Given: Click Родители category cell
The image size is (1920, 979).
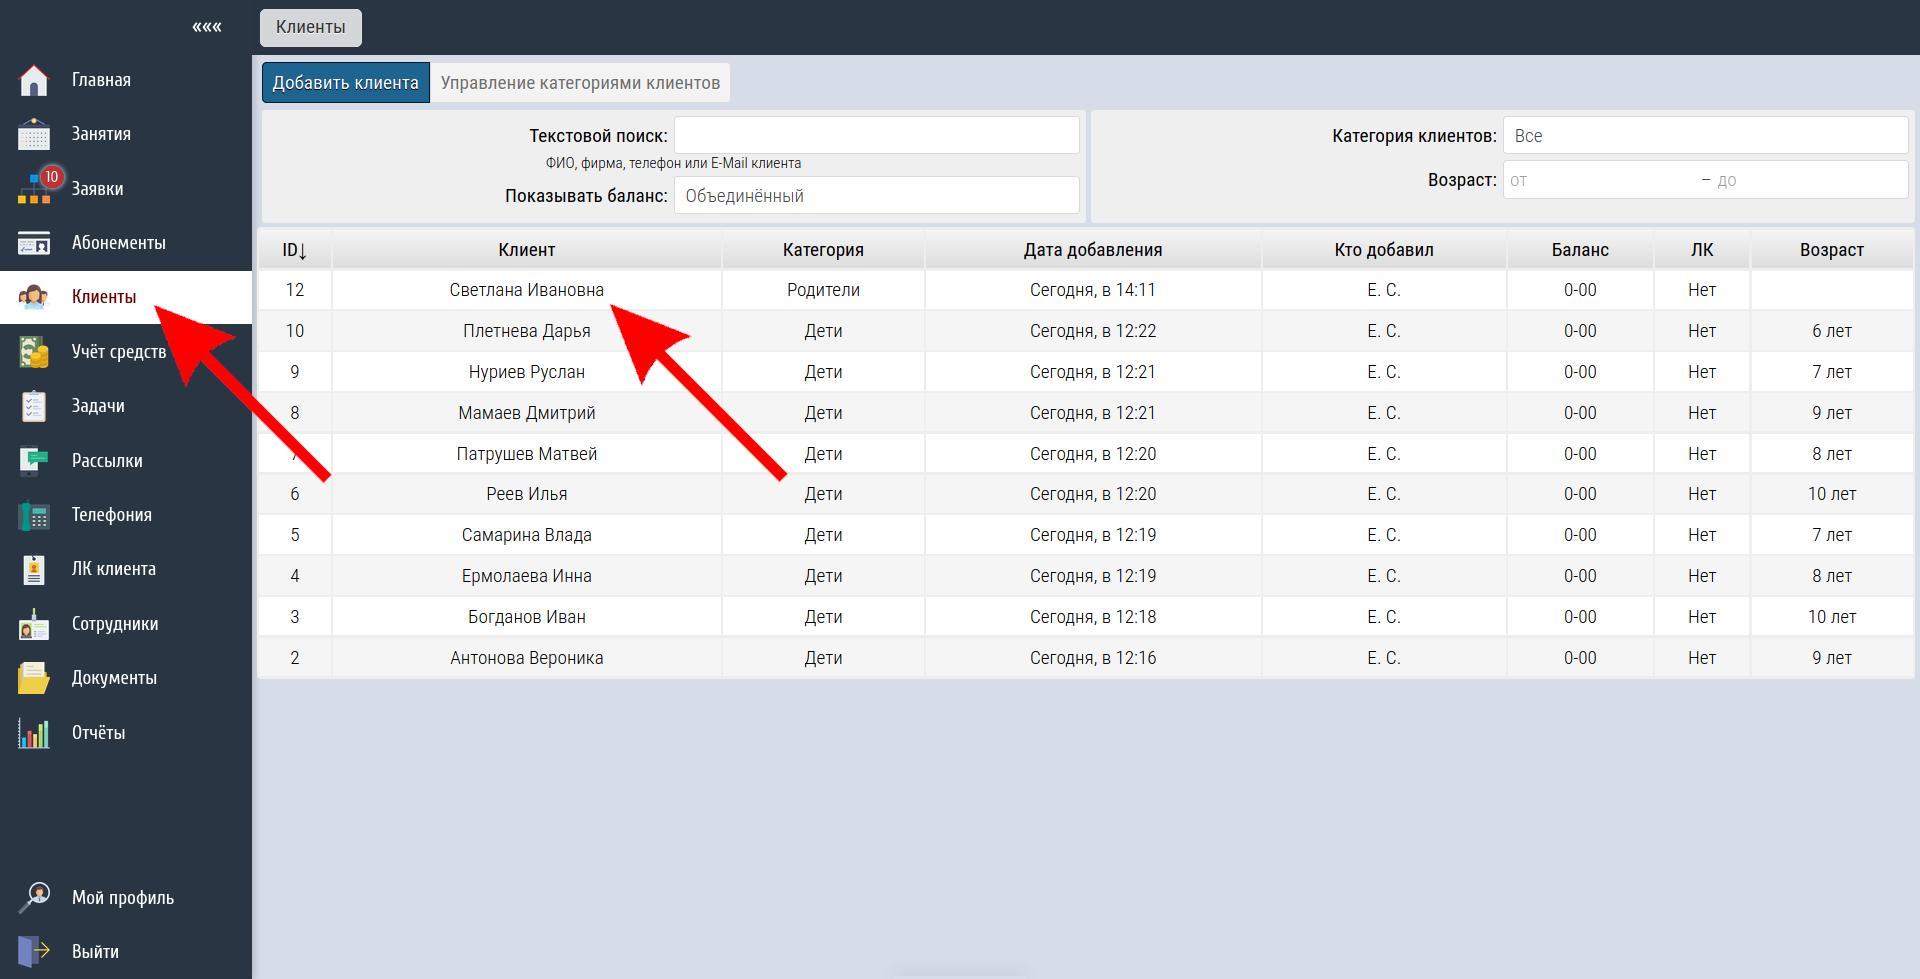Looking at the screenshot, I should point(823,290).
